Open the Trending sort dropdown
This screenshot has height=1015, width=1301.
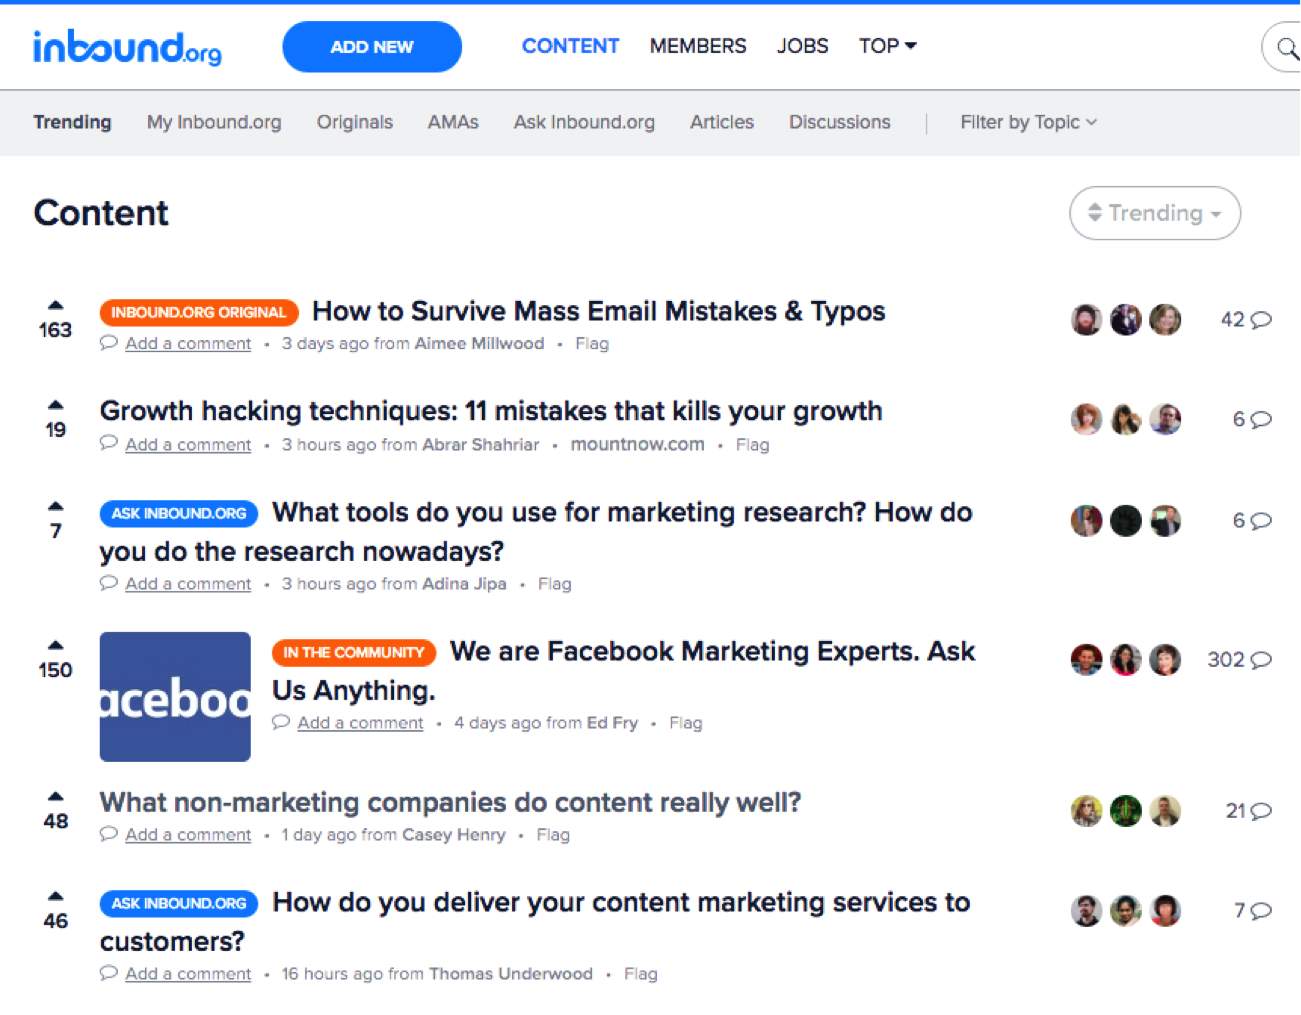click(x=1155, y=213)
